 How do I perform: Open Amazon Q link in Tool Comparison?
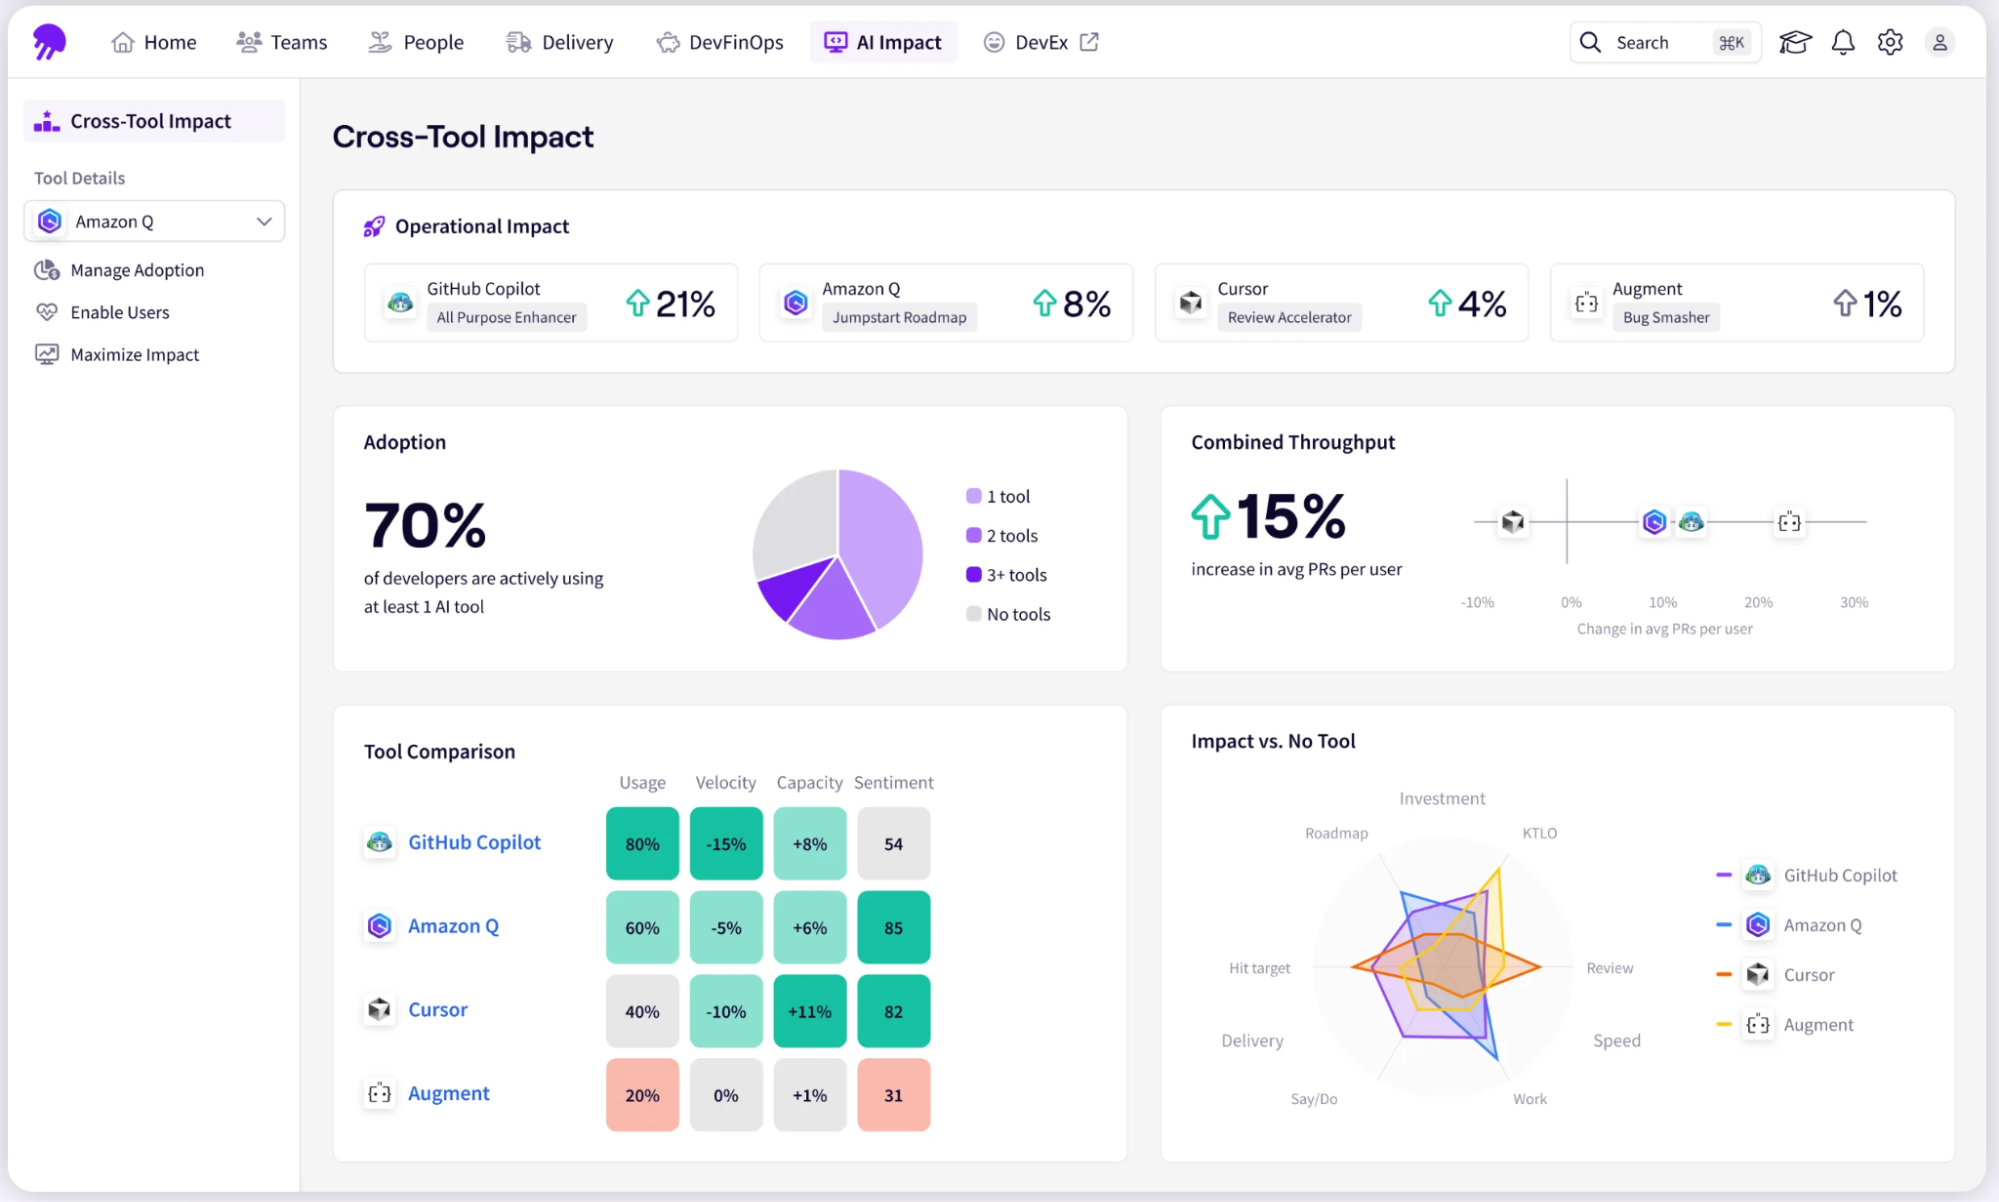(x=453, y=926)
